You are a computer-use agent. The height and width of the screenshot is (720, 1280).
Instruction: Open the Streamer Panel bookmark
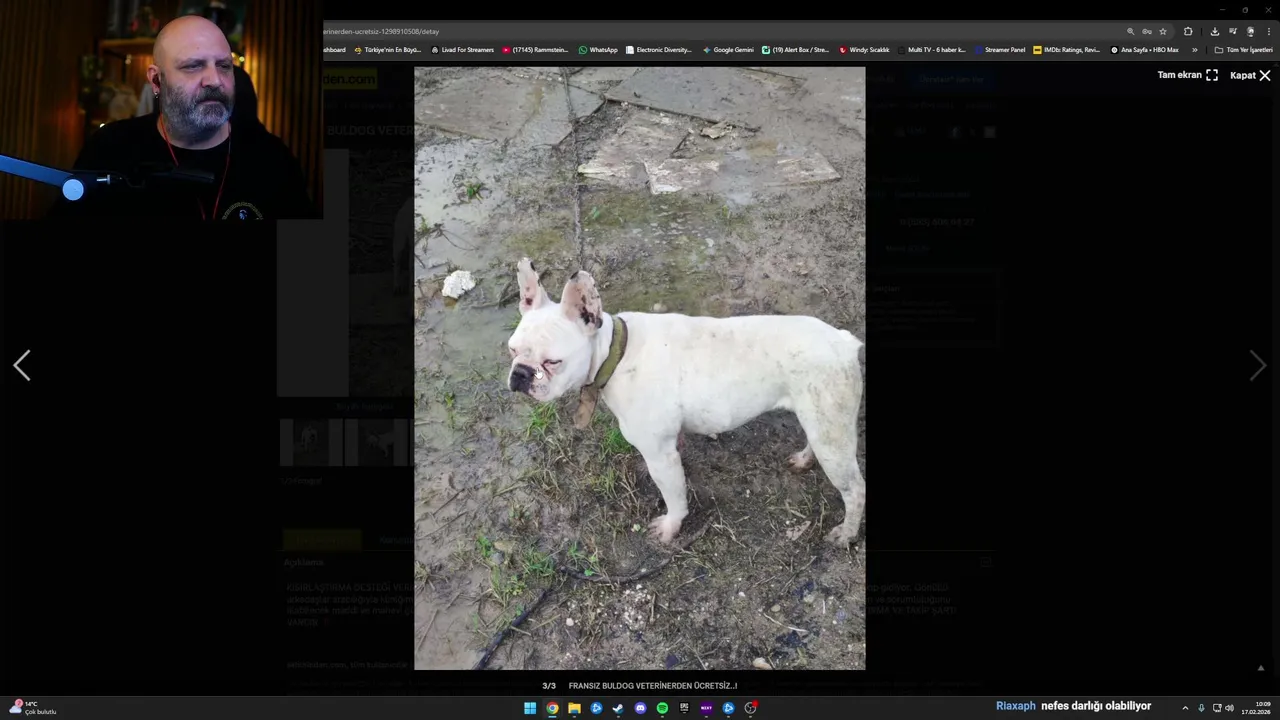999,50
